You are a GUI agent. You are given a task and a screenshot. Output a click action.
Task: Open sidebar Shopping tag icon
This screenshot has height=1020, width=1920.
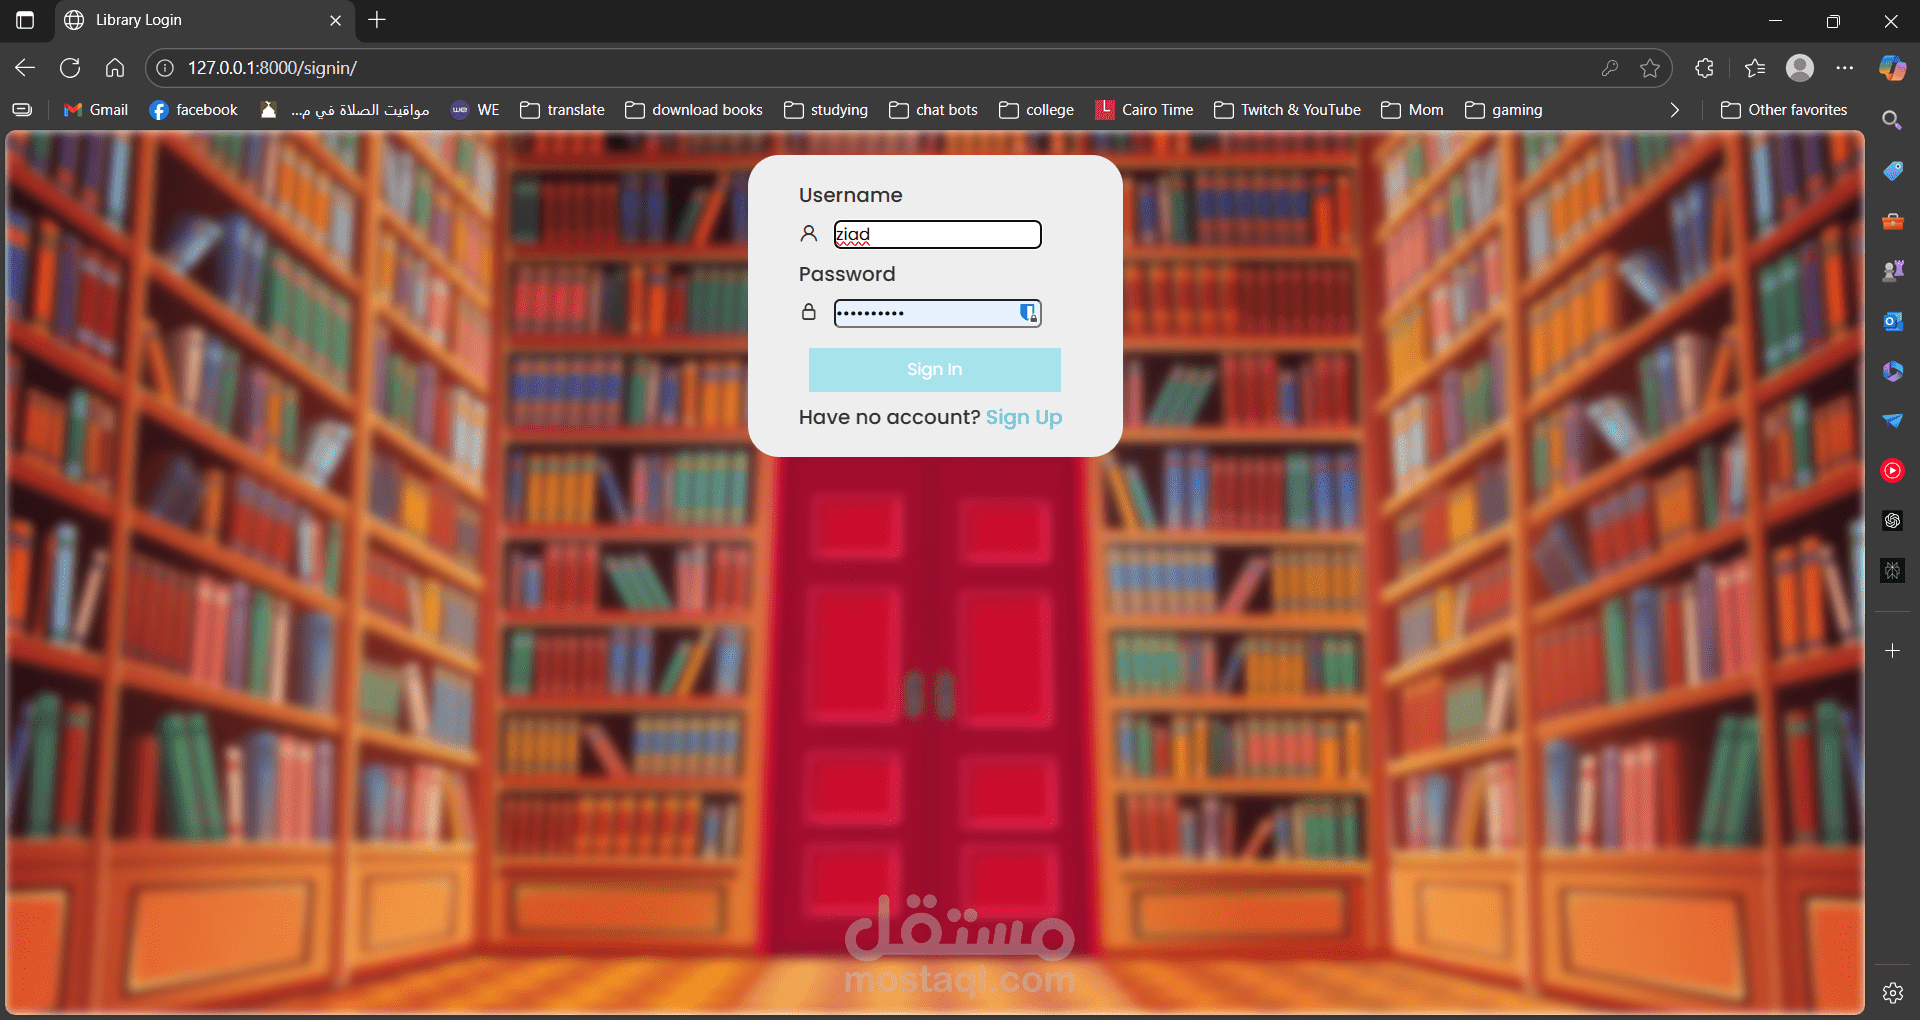1892,171
